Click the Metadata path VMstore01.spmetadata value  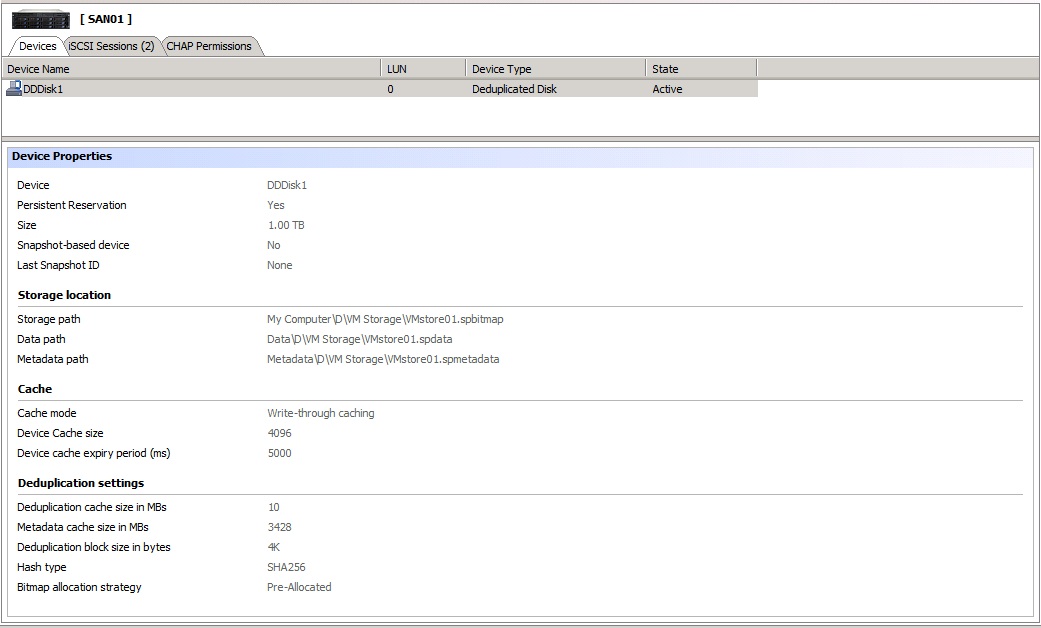point(383,359)
